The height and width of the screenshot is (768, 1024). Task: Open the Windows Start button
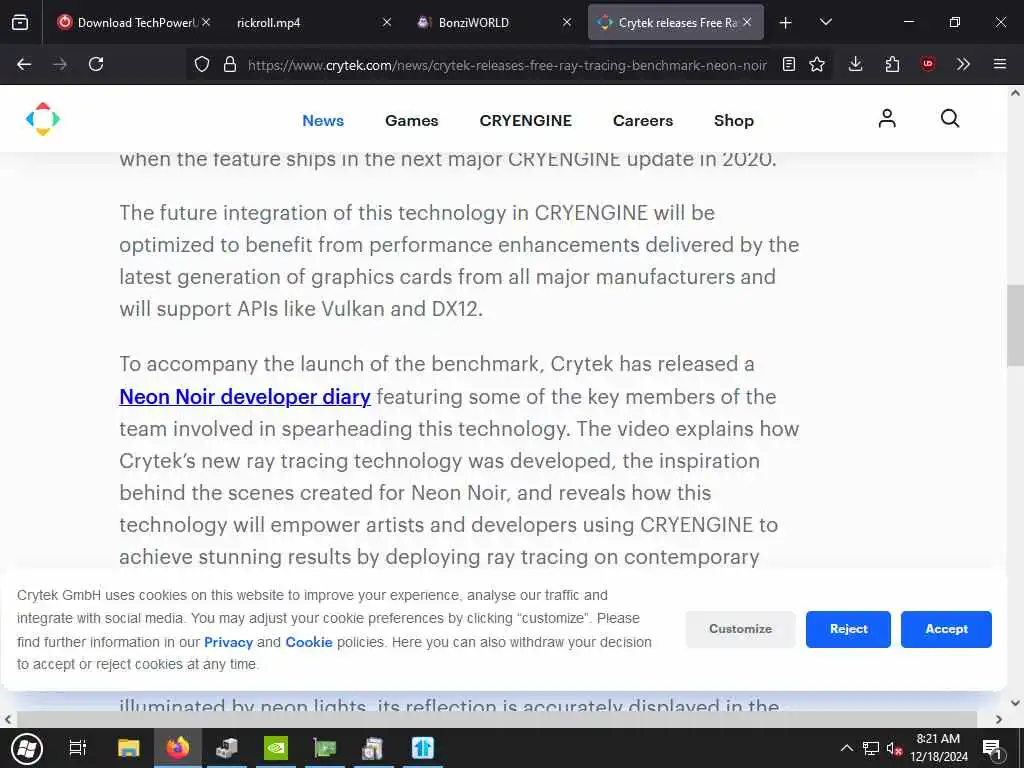pos(27,748)
